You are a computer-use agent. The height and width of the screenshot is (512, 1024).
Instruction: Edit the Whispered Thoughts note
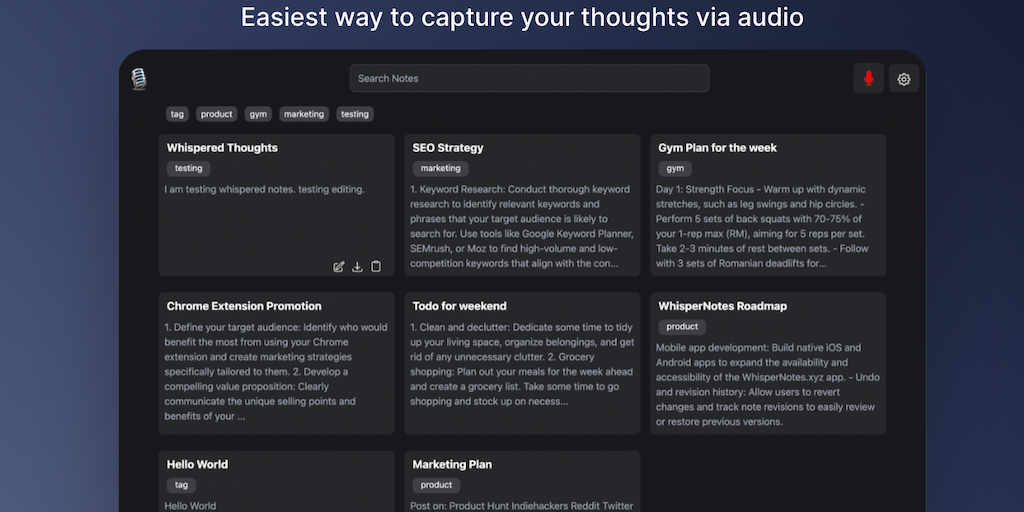pos(339,266)
